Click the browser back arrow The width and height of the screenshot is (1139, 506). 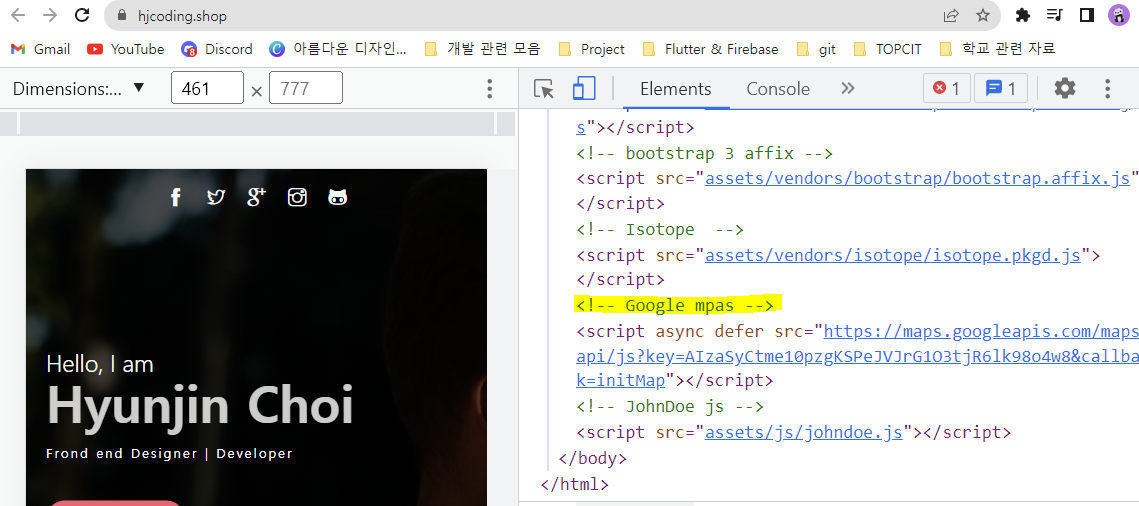18,15
